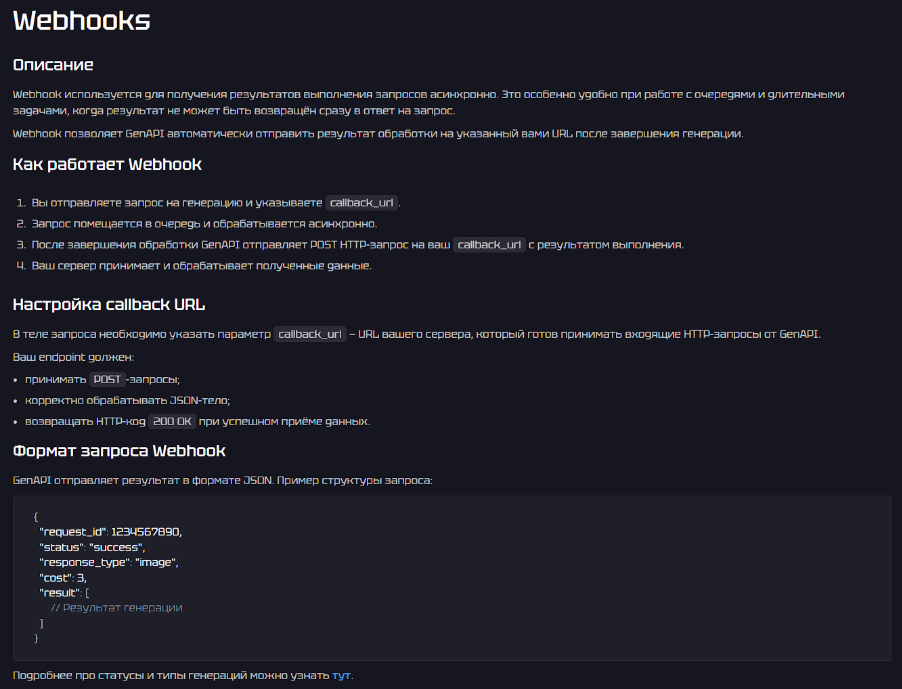Click the "Webhooks" page title
902x689 pixels.
pos(81,23)
